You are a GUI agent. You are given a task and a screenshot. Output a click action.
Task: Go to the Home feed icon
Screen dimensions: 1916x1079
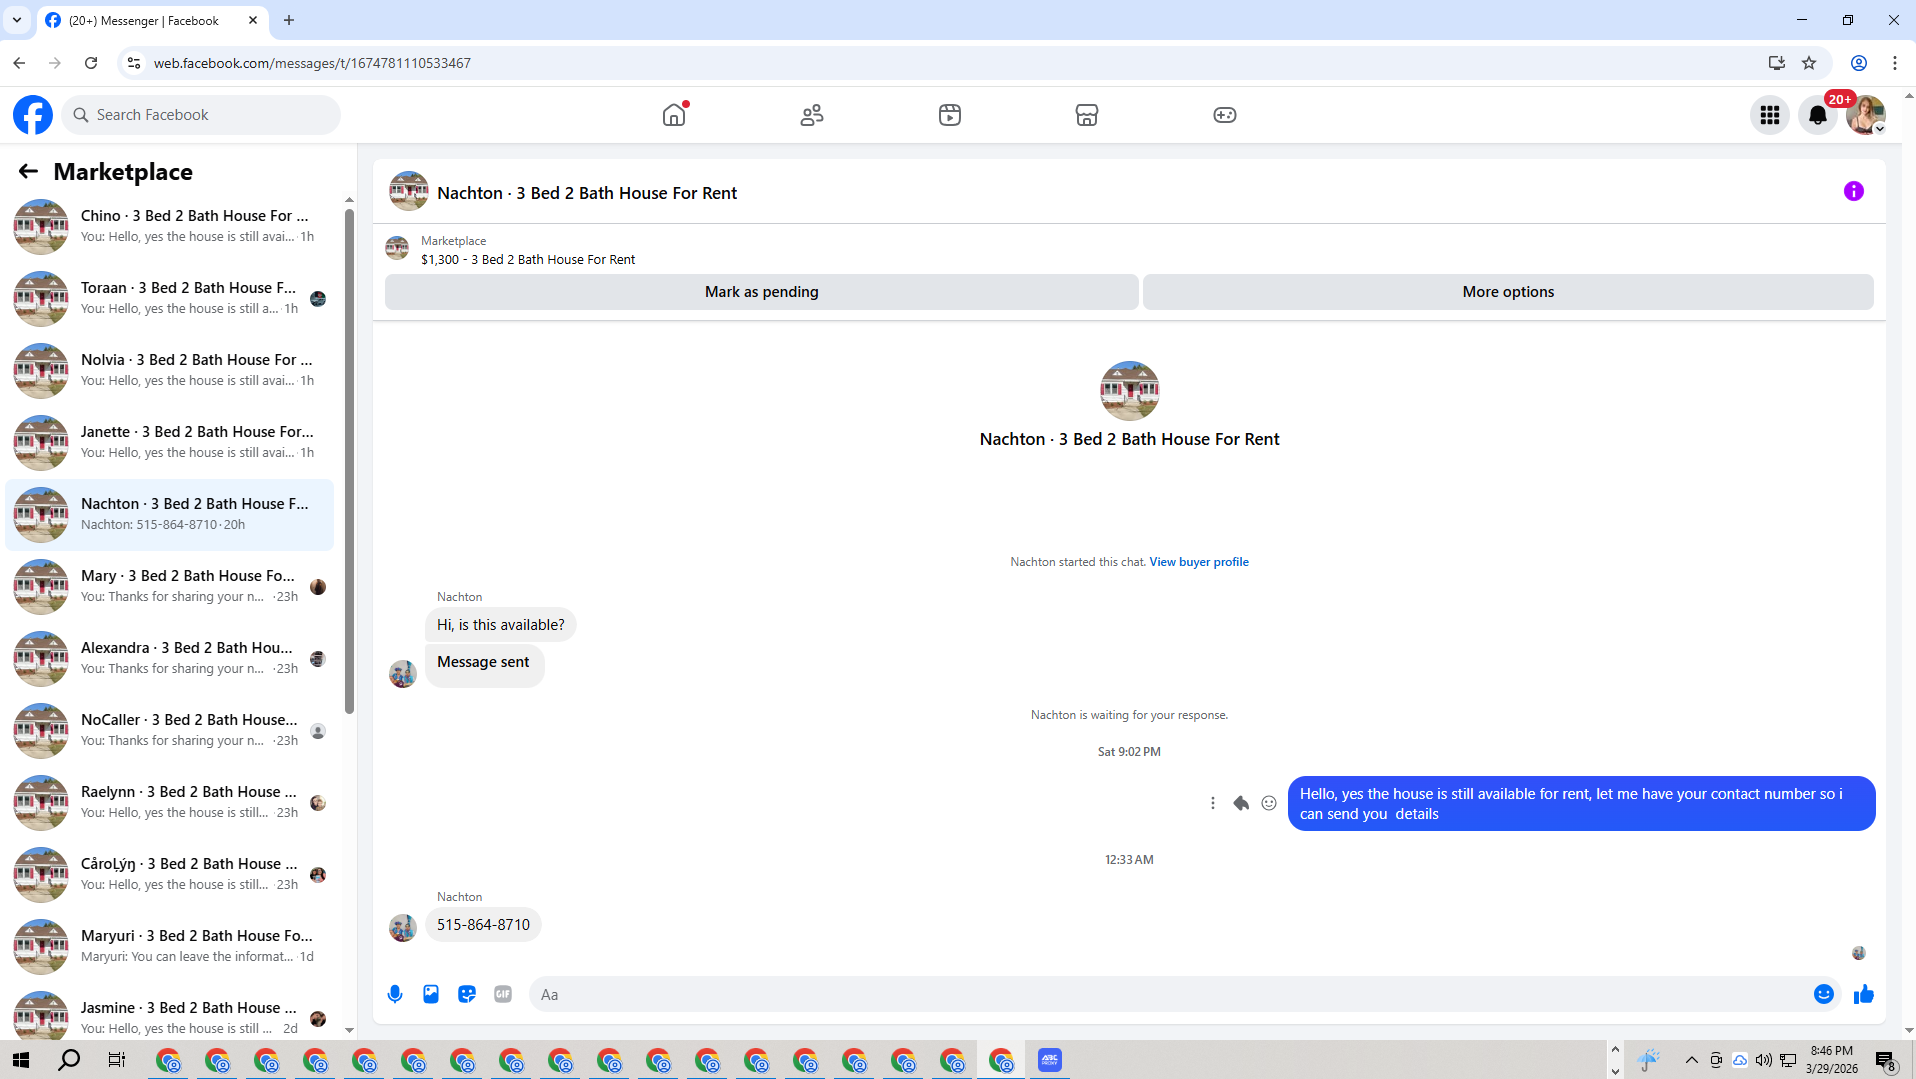point(675,115)
